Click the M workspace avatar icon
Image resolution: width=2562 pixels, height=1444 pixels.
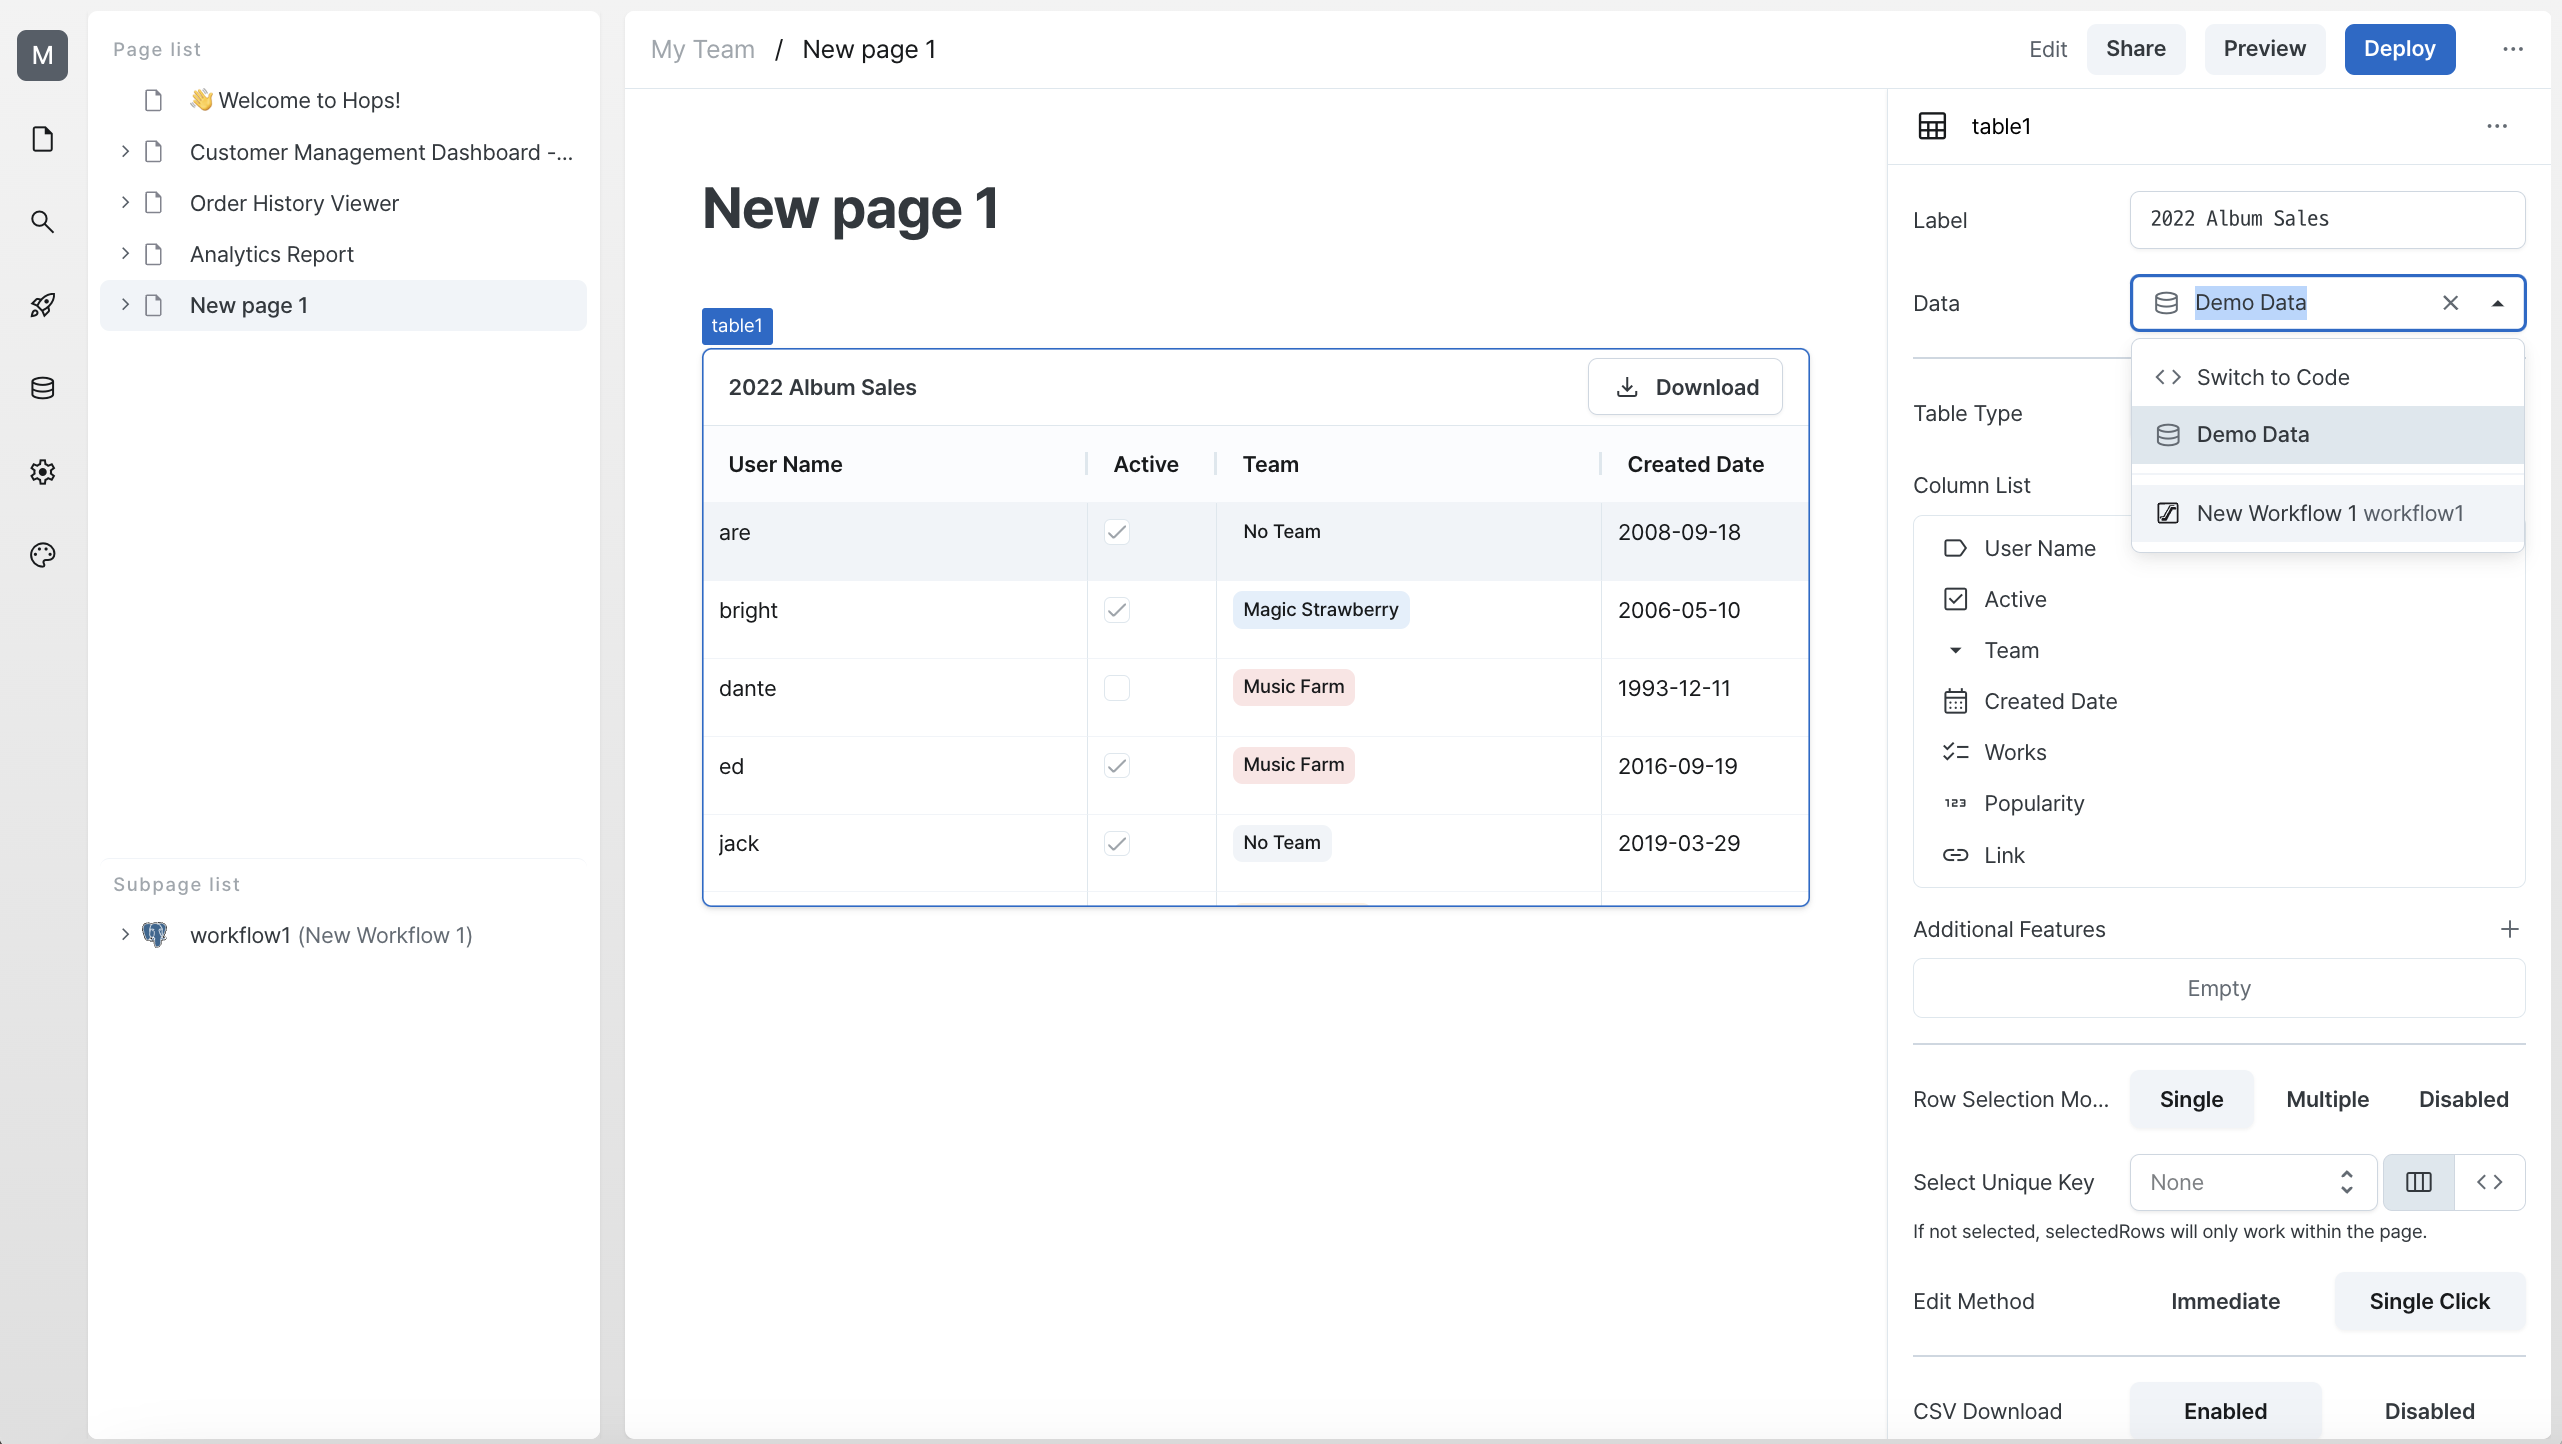click(42, 55)
